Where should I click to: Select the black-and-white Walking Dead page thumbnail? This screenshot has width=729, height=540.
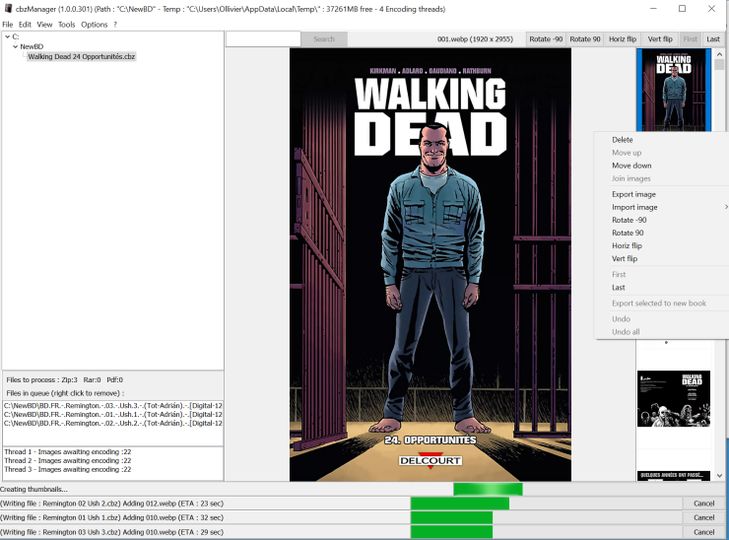(x=673, y=399)
